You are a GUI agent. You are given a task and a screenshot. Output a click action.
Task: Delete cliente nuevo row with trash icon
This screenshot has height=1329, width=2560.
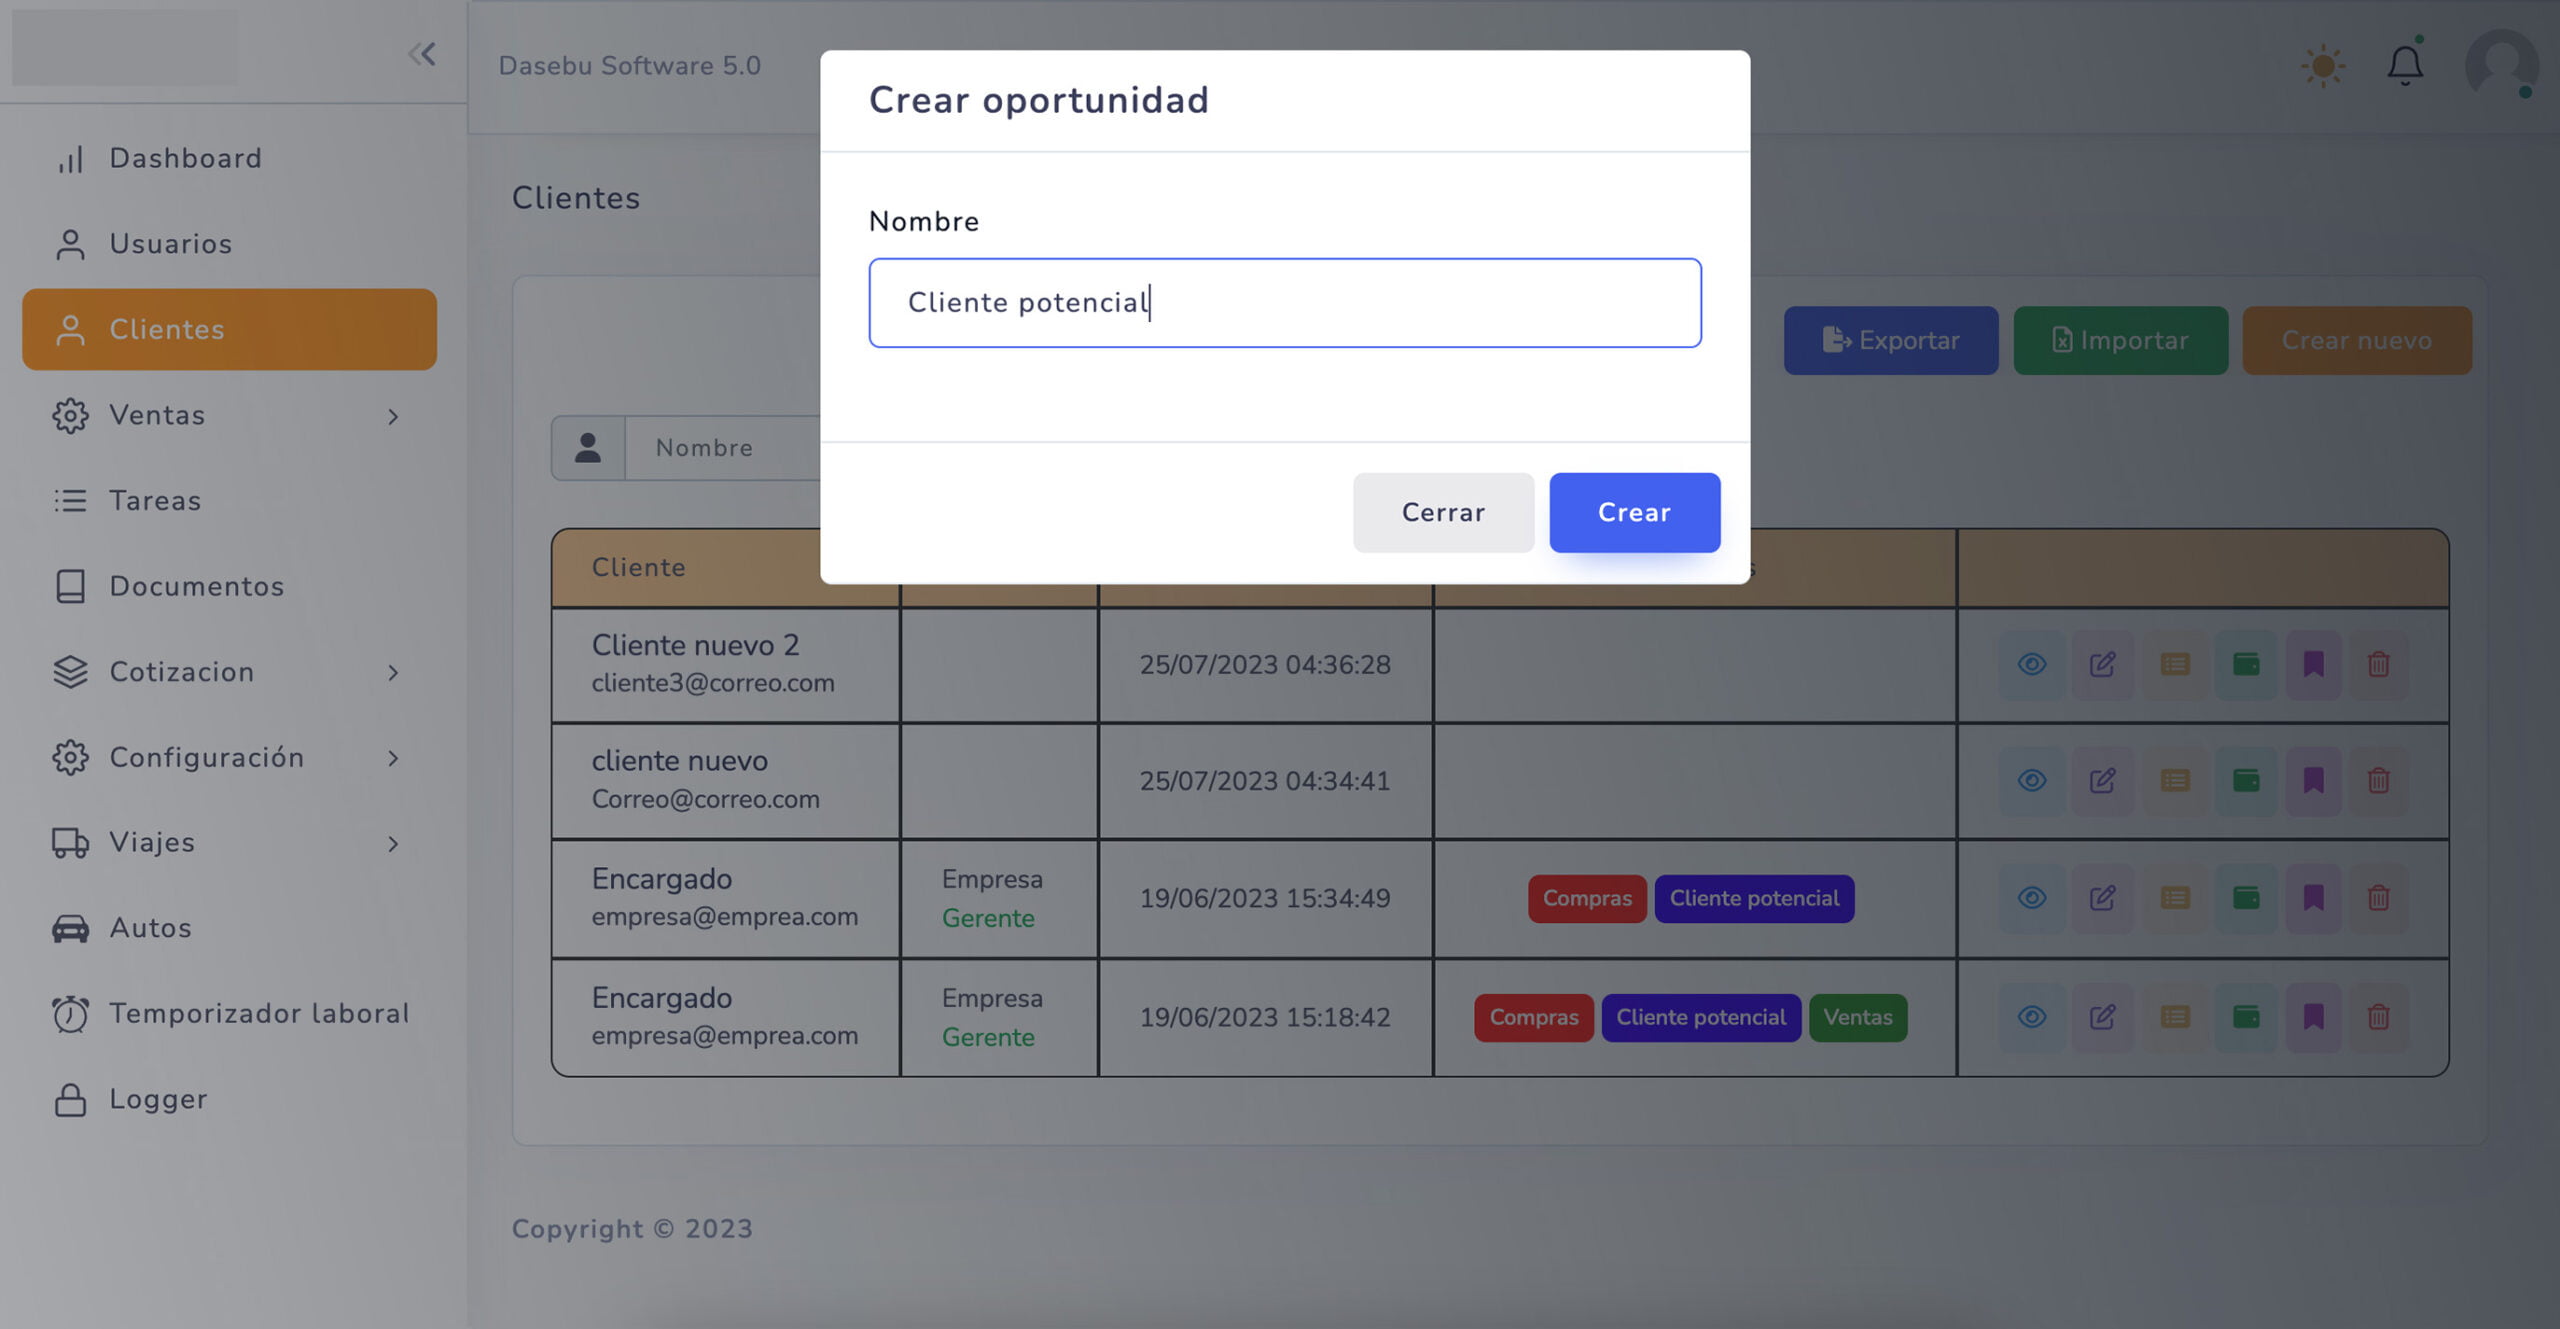point(2378,780)
